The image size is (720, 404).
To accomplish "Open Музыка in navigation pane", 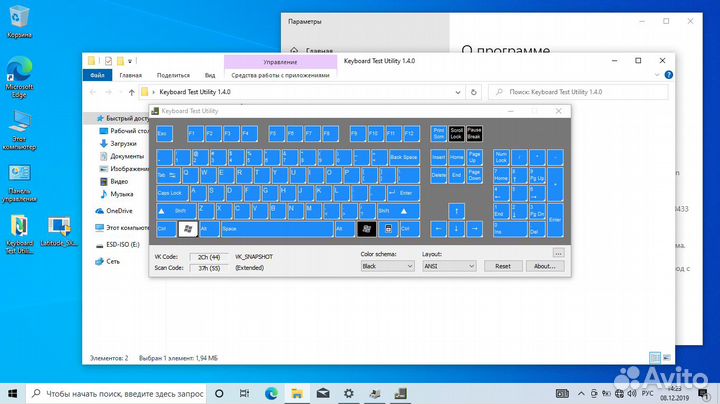I will pos(117,194).
